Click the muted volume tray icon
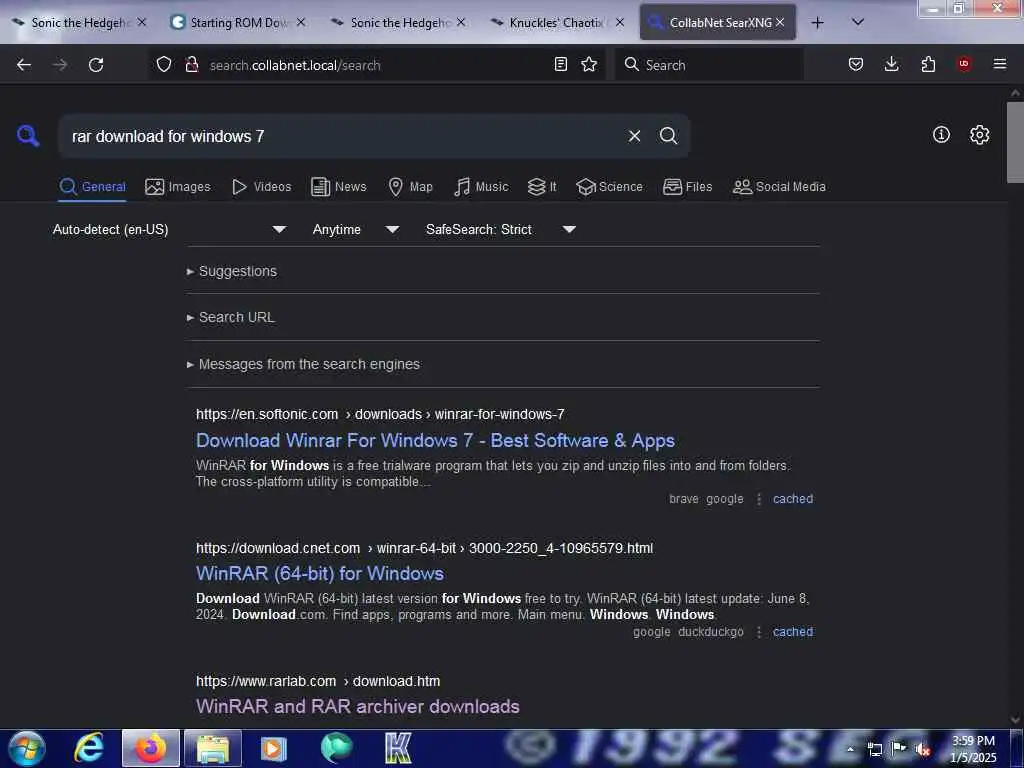The width and height of the screenshot is (1024, 768). [x=923, y=749]
